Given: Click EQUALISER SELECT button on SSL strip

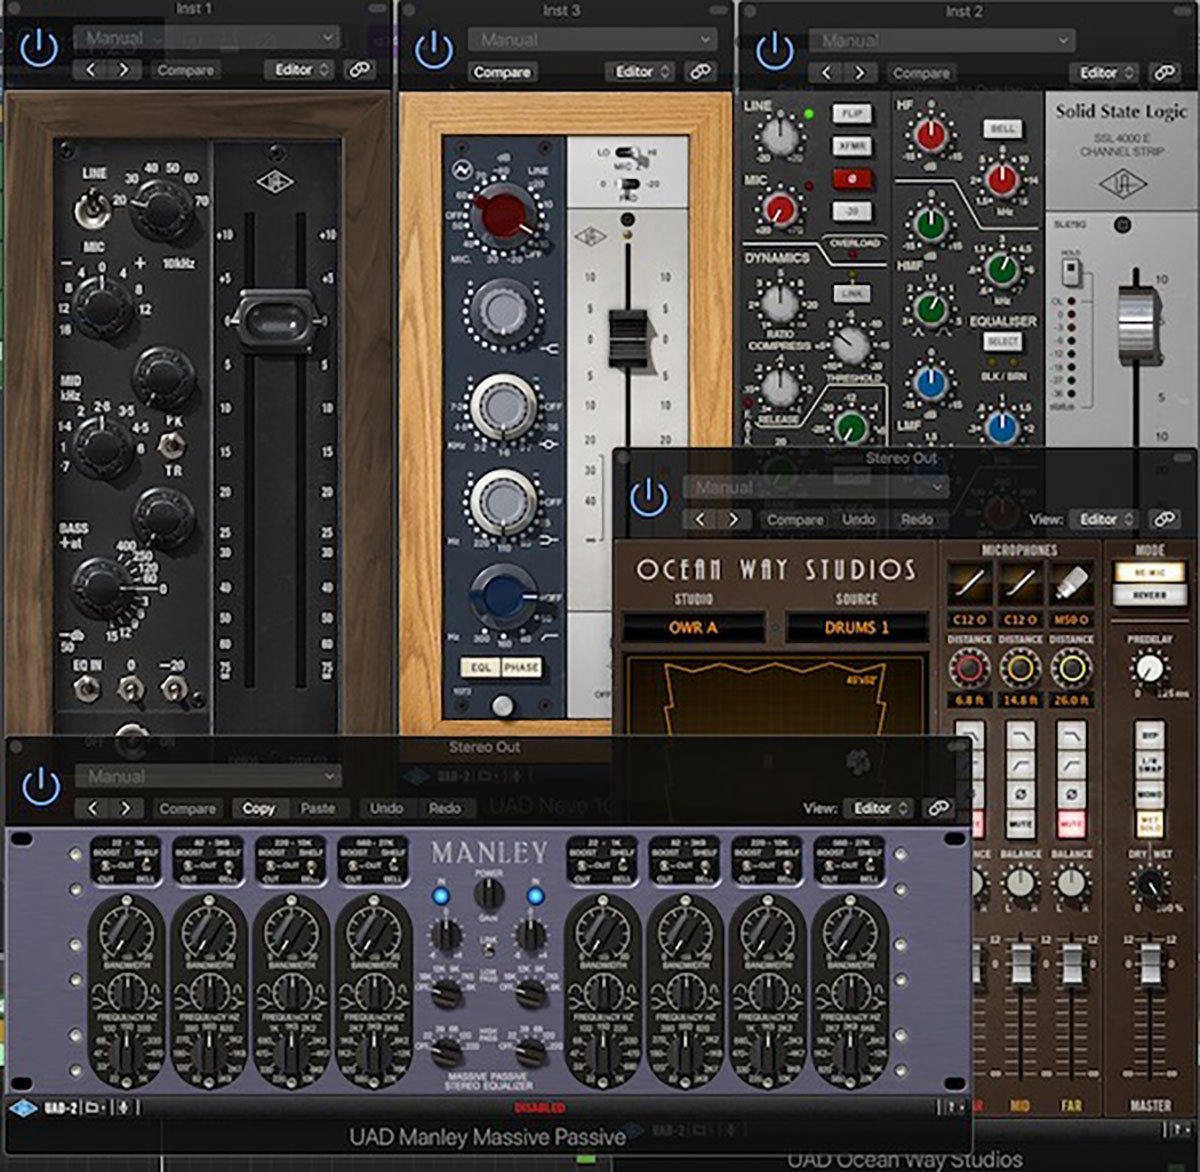Looking at the screenshot, I should pyautogui.click(x=1002, y=341).
